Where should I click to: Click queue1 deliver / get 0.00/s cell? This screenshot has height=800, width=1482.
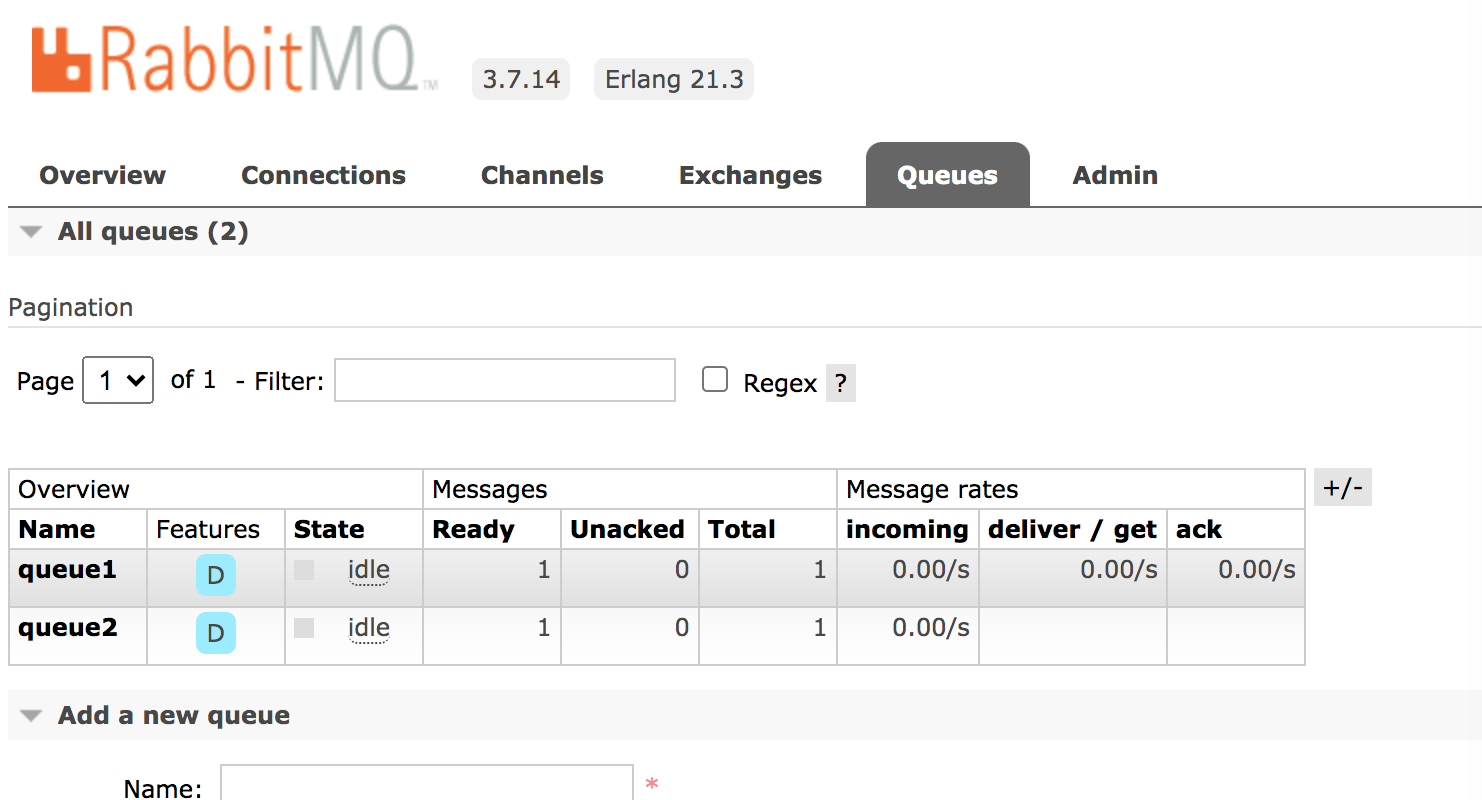(x=1073, y=578)
